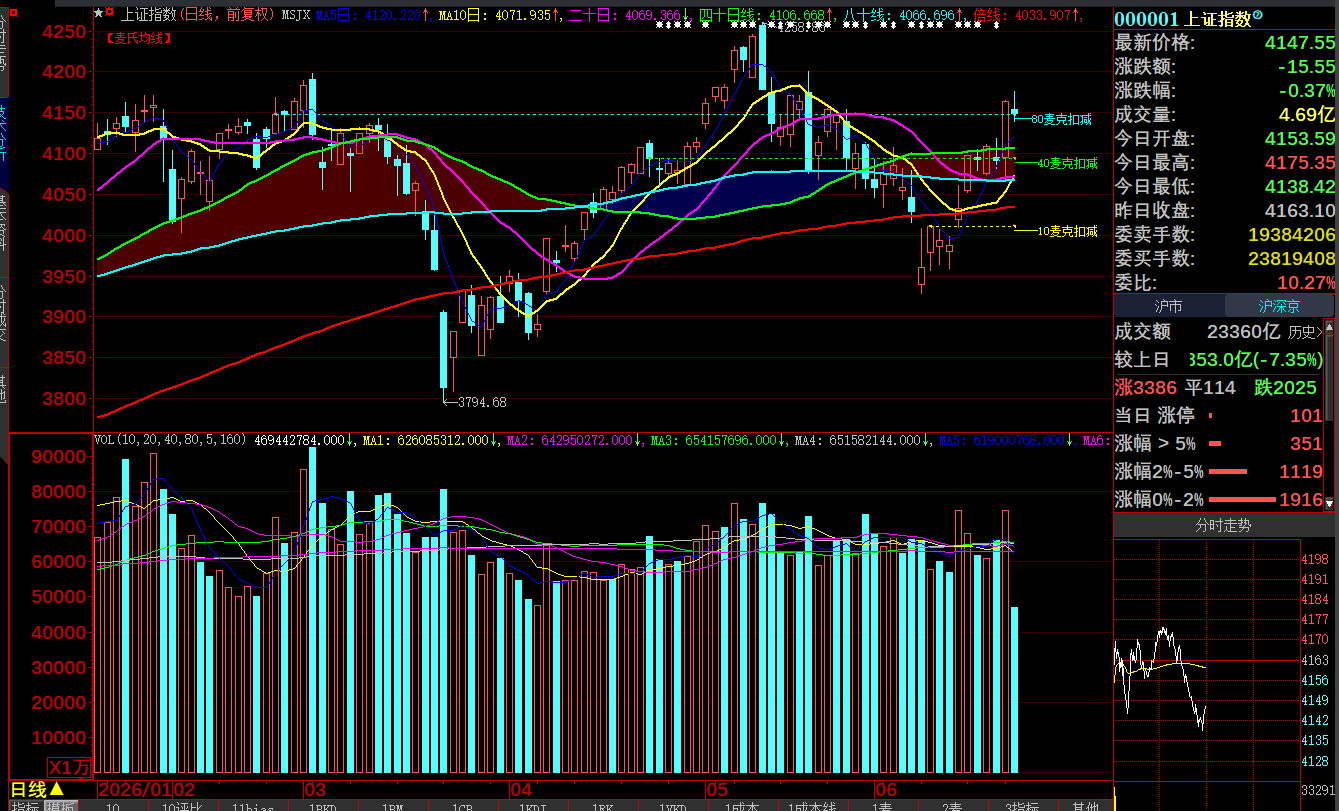Click the 今日最低 value 4138.42
This screenshot has height=811, width=1339.
point(1299,186)
